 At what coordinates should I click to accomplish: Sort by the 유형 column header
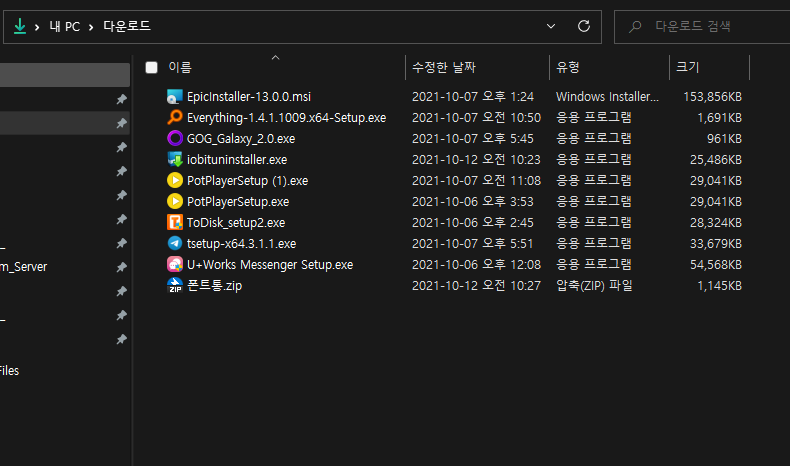567,68
